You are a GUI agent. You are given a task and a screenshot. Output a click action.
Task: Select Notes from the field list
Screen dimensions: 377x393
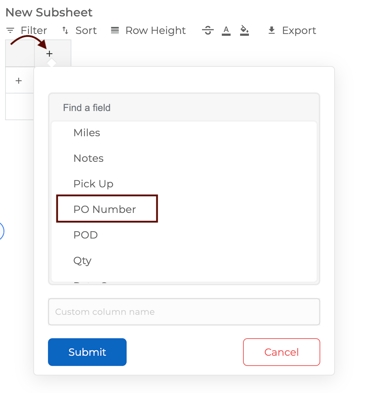(x=184, y=158)
